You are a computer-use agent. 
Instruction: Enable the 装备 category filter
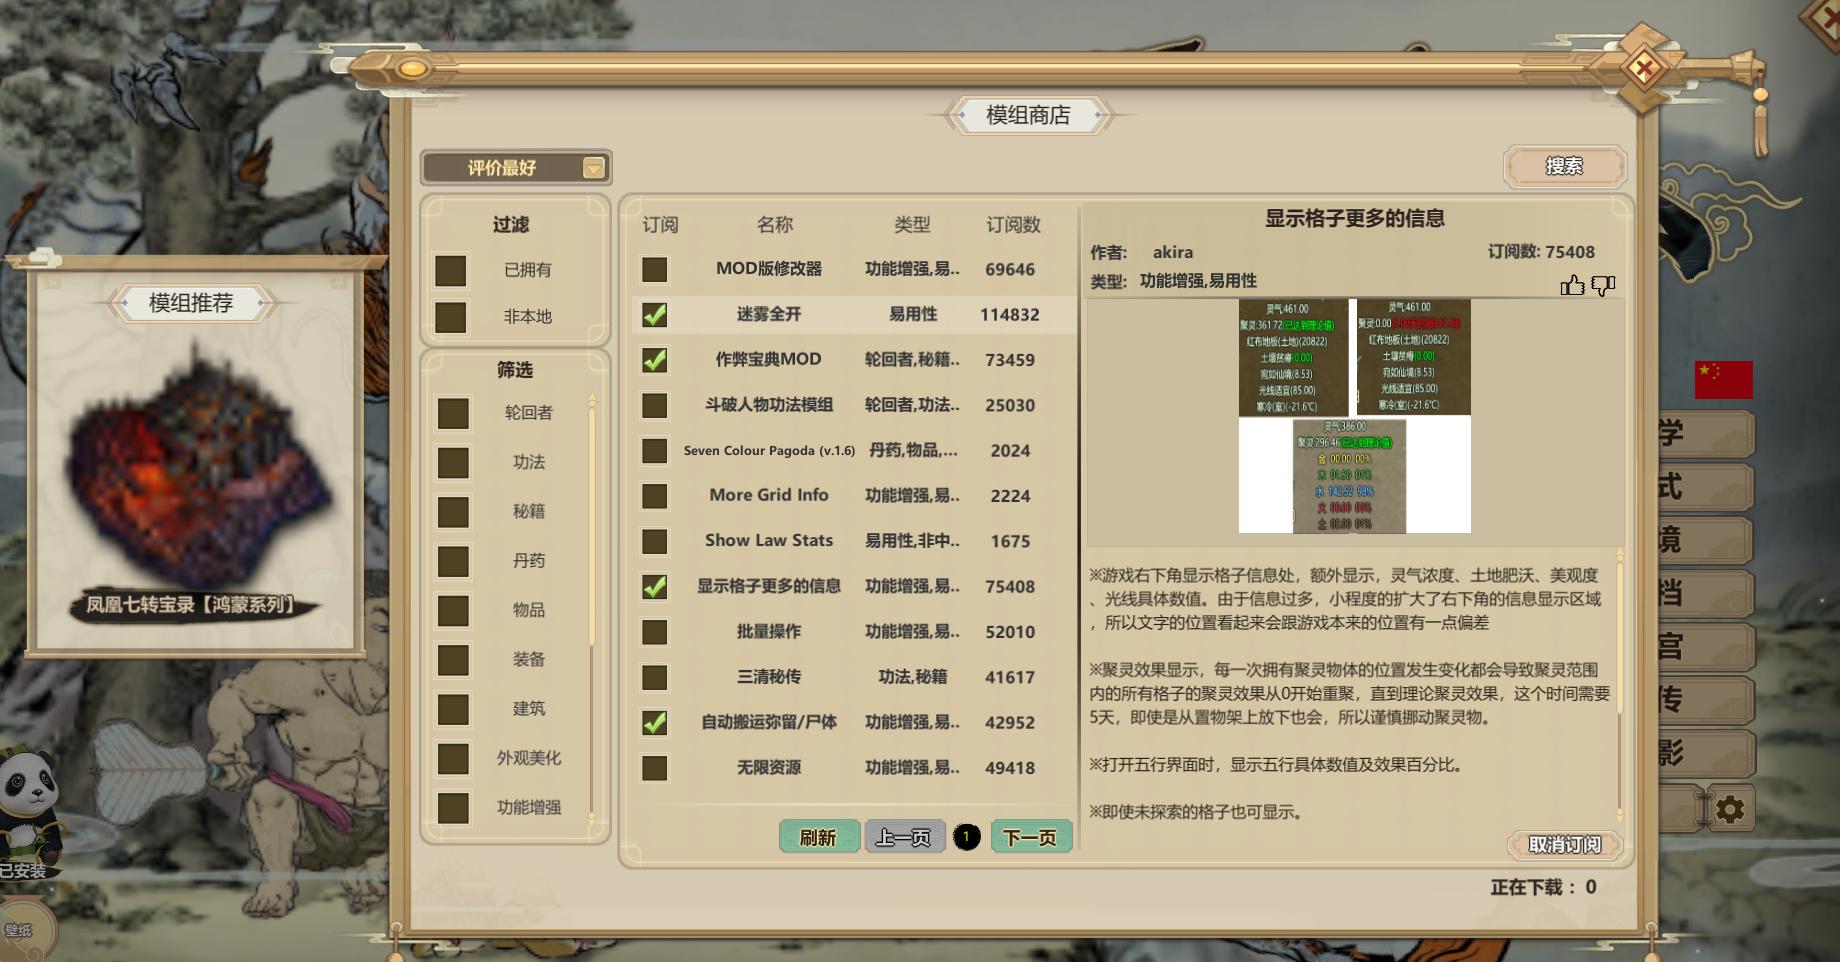click(x=453, y=659)
